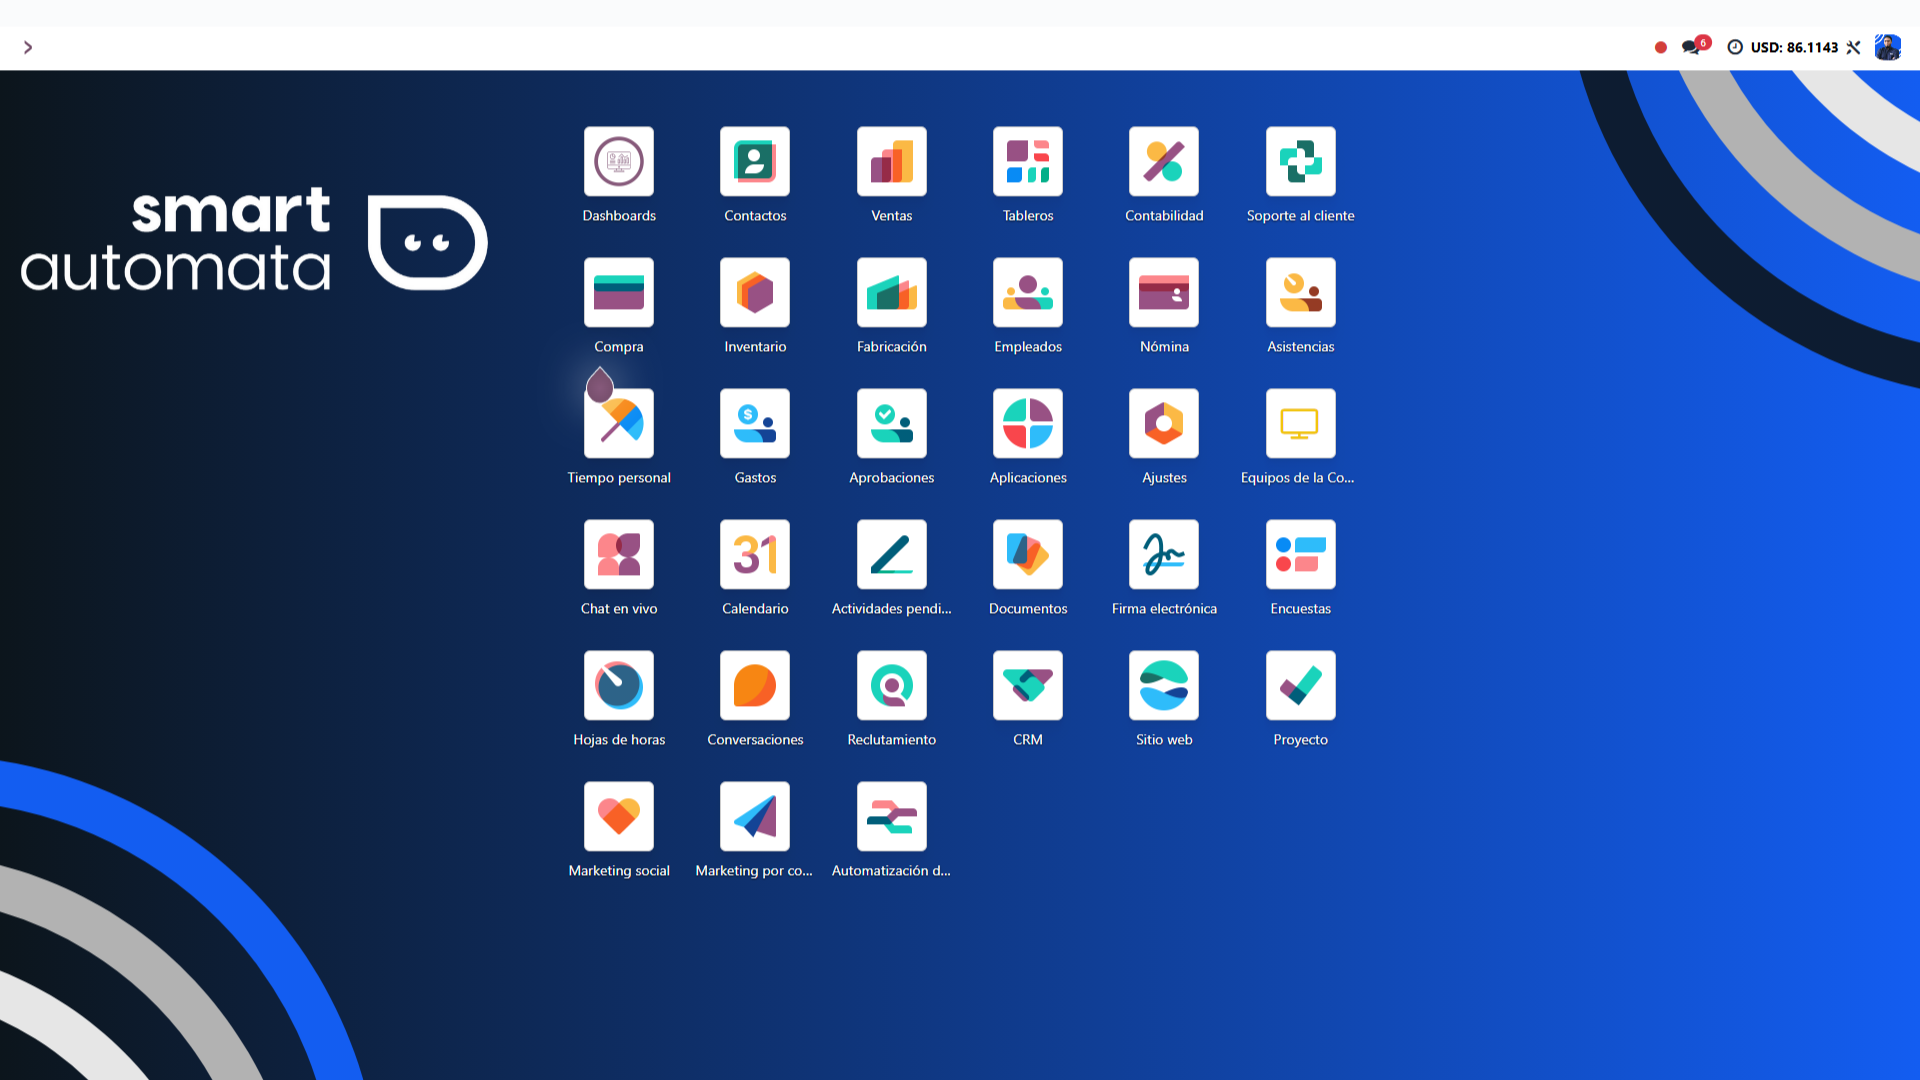The width and height of the screenshot is (1920, 1080).
Task: Launch the Conversaciones app
Action: pos(755,685)
